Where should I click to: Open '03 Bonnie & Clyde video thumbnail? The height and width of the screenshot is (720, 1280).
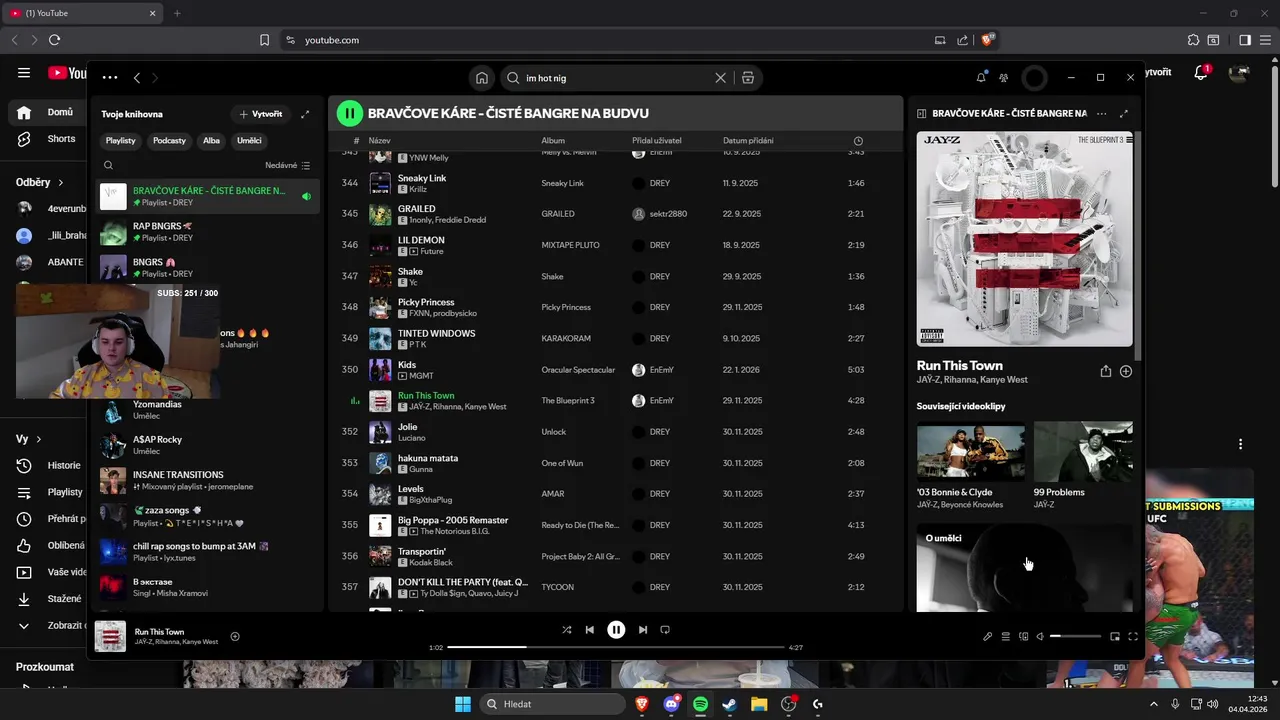pos(971,452)
